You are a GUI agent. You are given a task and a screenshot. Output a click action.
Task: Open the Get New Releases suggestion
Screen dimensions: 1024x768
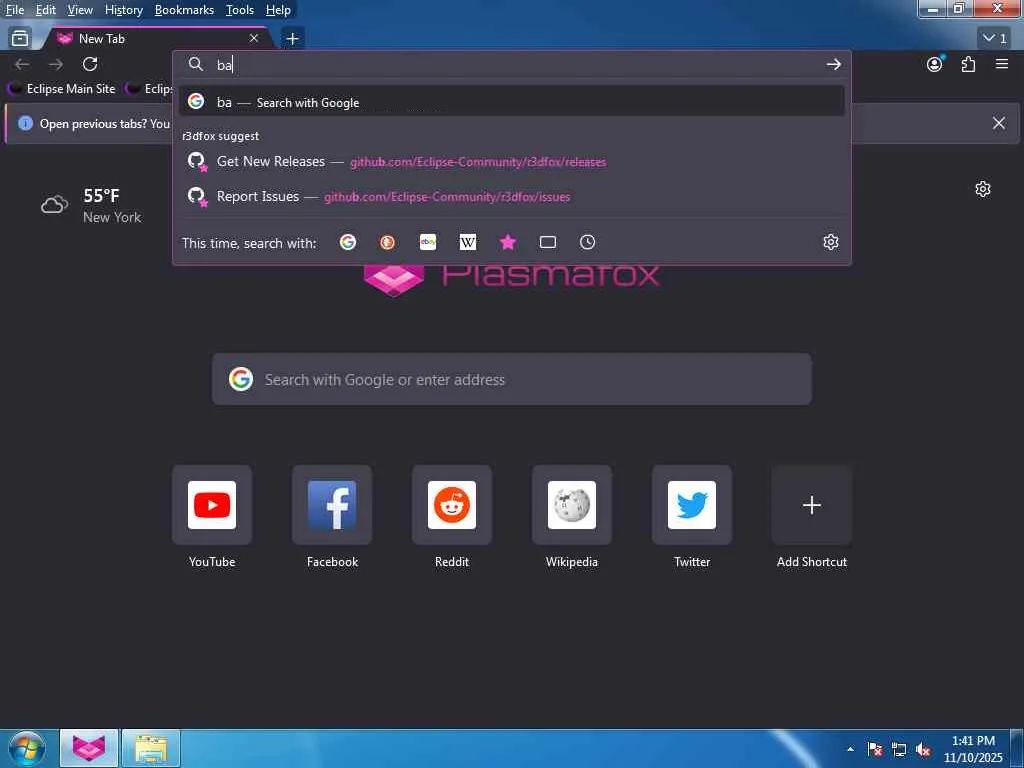tap(511, 161)
